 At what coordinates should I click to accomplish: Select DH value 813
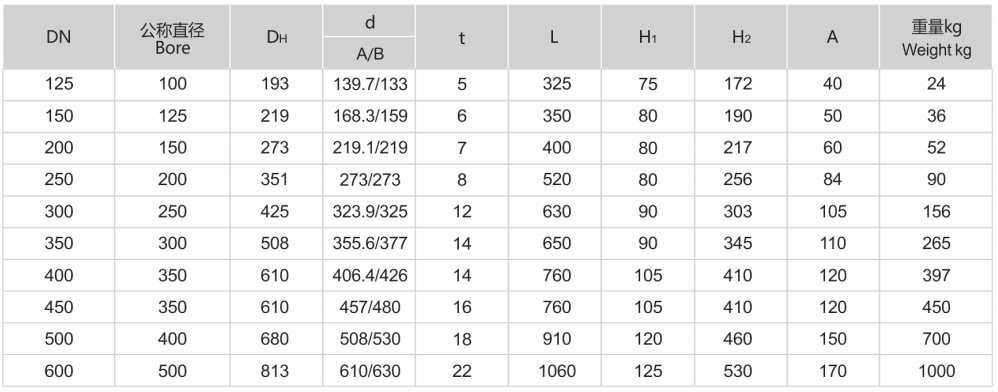click(x=276, y=371)
